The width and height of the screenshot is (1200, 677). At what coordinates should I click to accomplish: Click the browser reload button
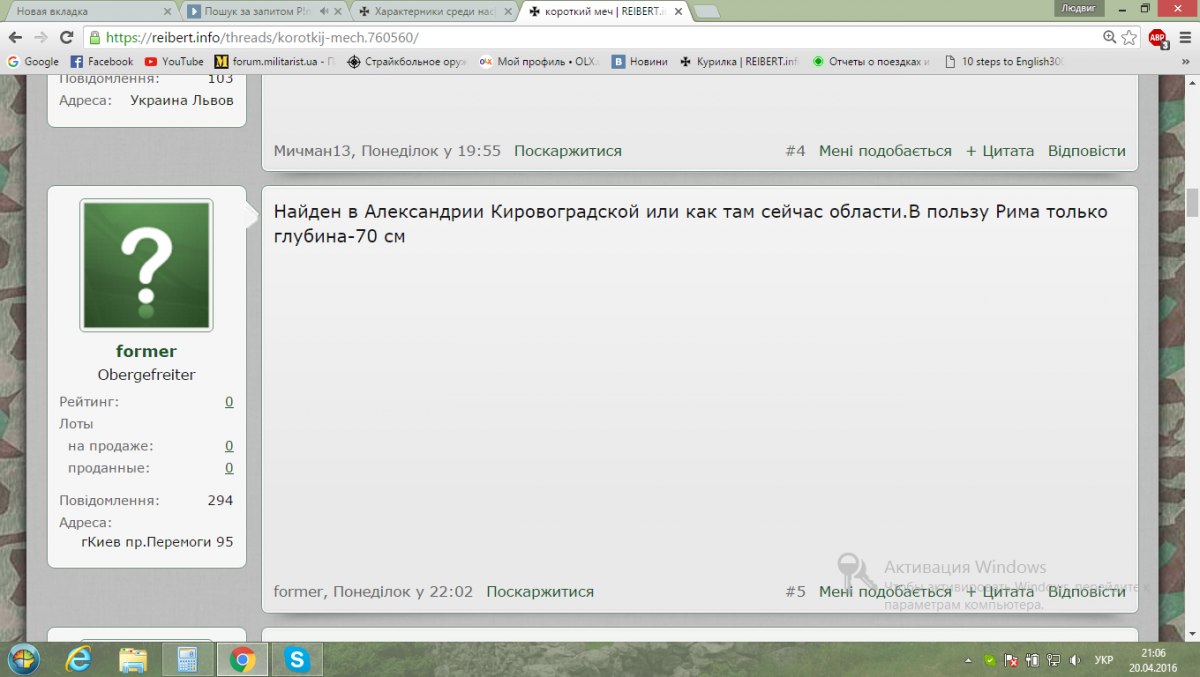coord(66,37)
